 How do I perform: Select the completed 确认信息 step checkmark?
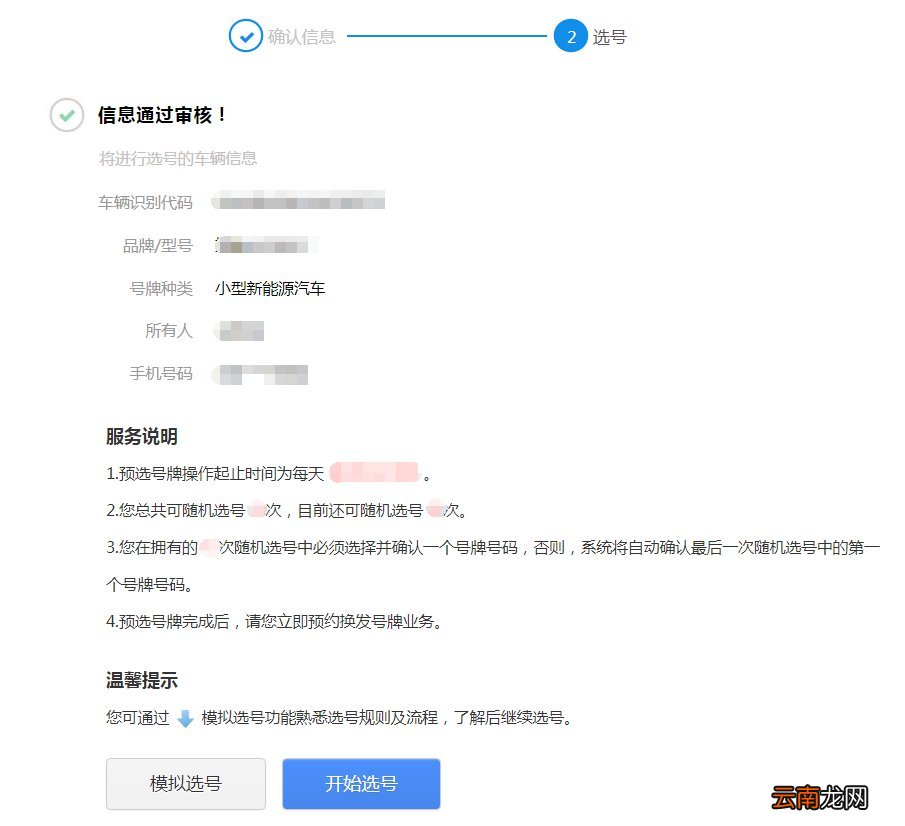[x=246, y=36]
